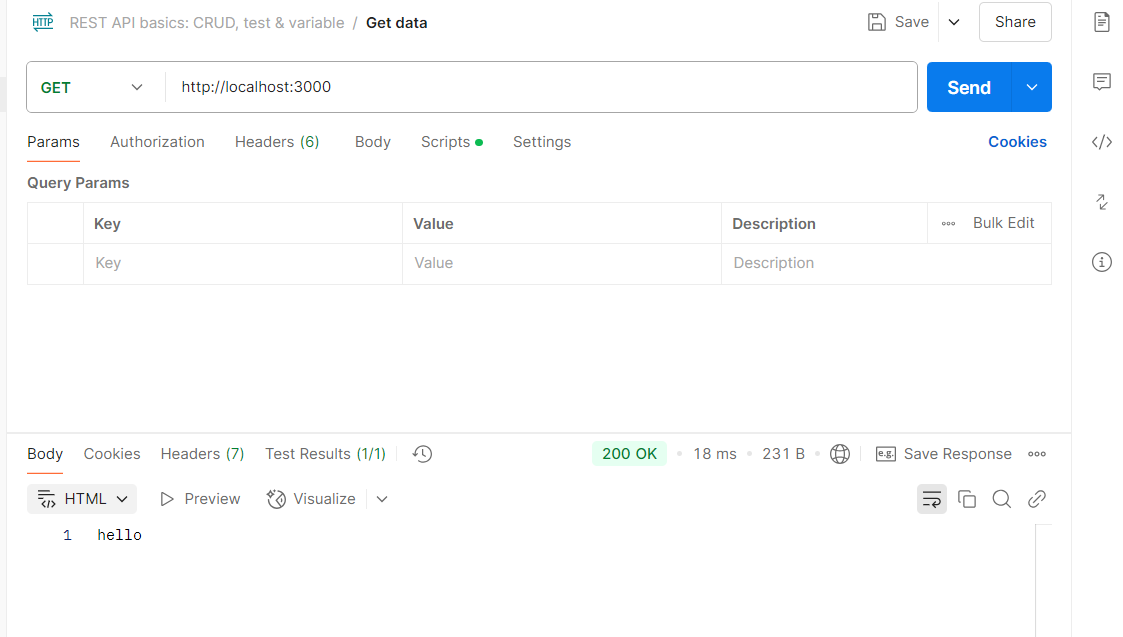Open the HTML response format dropdown

[82, 499]
